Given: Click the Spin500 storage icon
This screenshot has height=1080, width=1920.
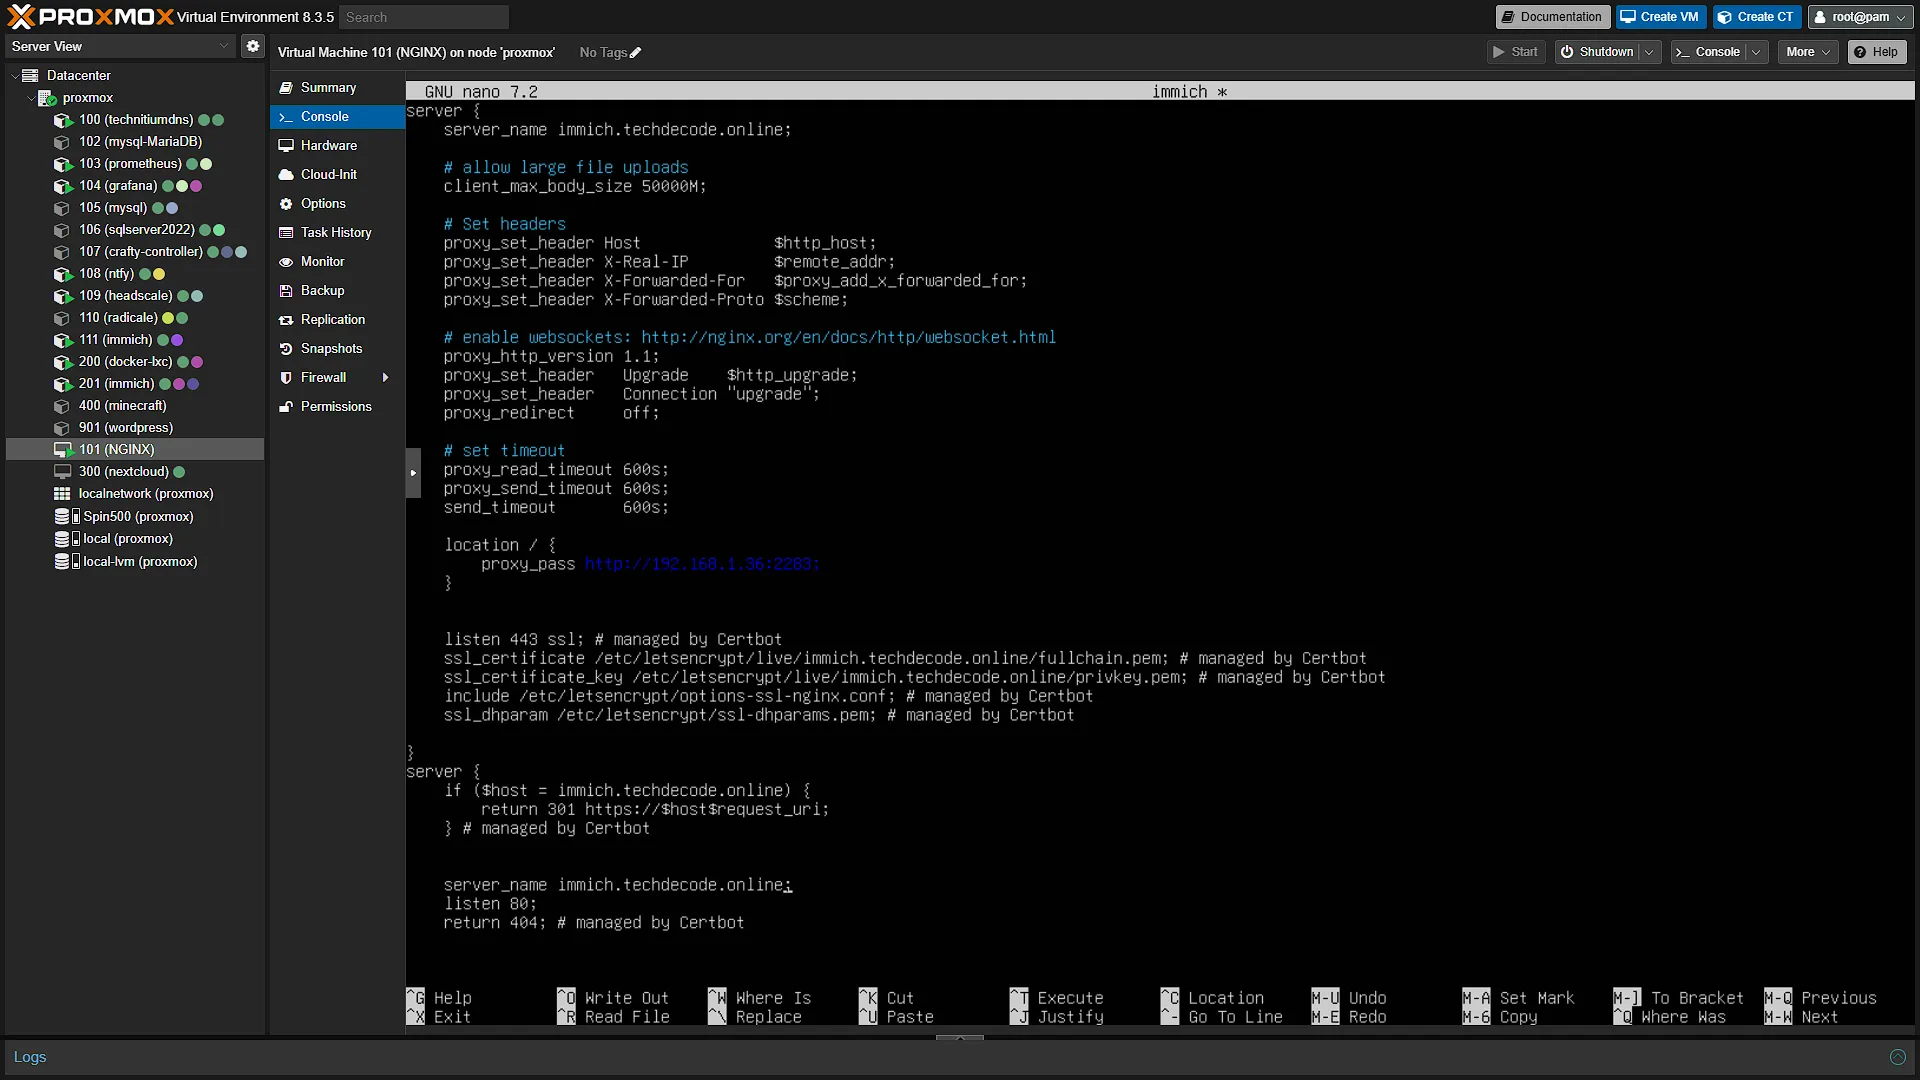Looking at the screenshot, I should coord(67,517).
